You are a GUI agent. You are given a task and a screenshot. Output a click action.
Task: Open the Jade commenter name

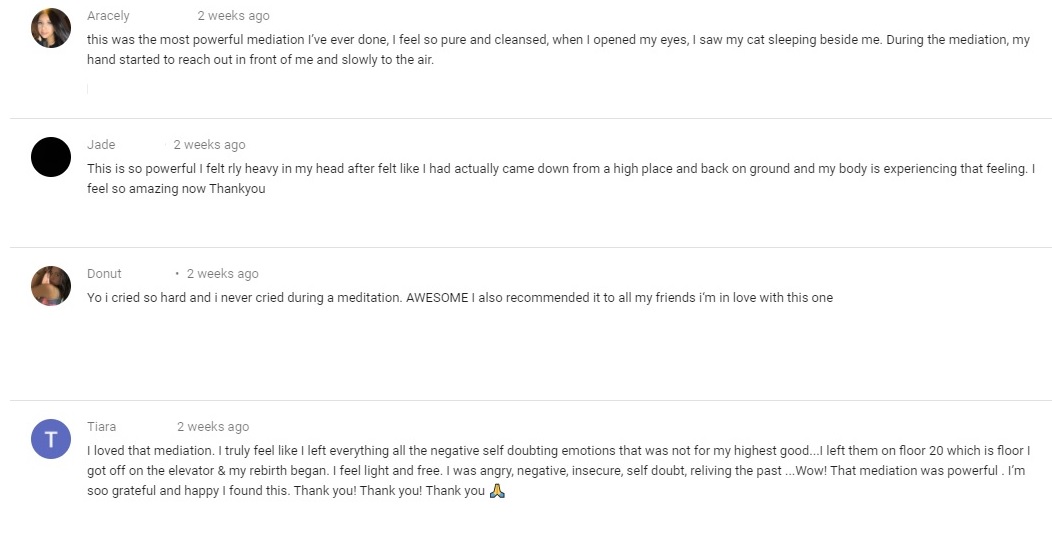pyautogui.click(x=101, y=144)
